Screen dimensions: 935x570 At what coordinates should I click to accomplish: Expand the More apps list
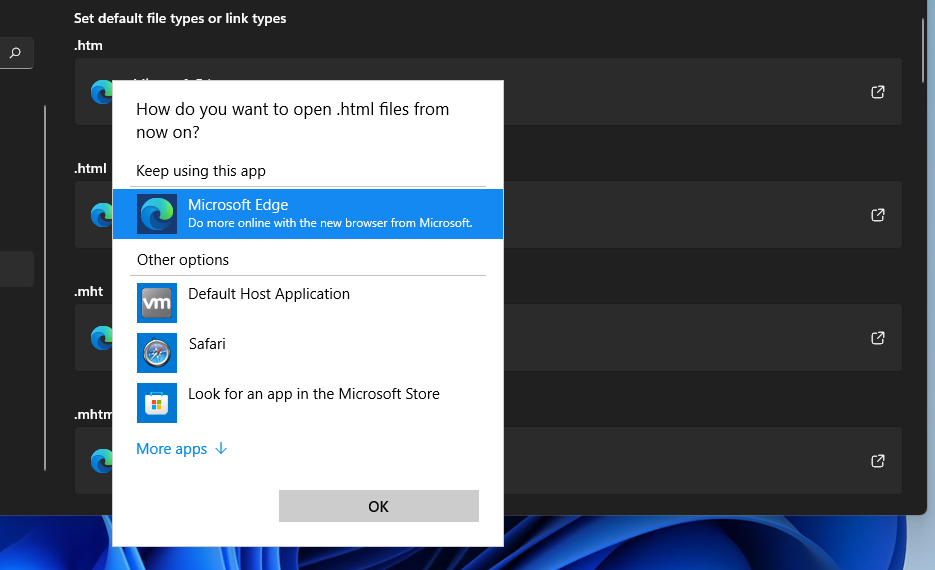point(172,449)
